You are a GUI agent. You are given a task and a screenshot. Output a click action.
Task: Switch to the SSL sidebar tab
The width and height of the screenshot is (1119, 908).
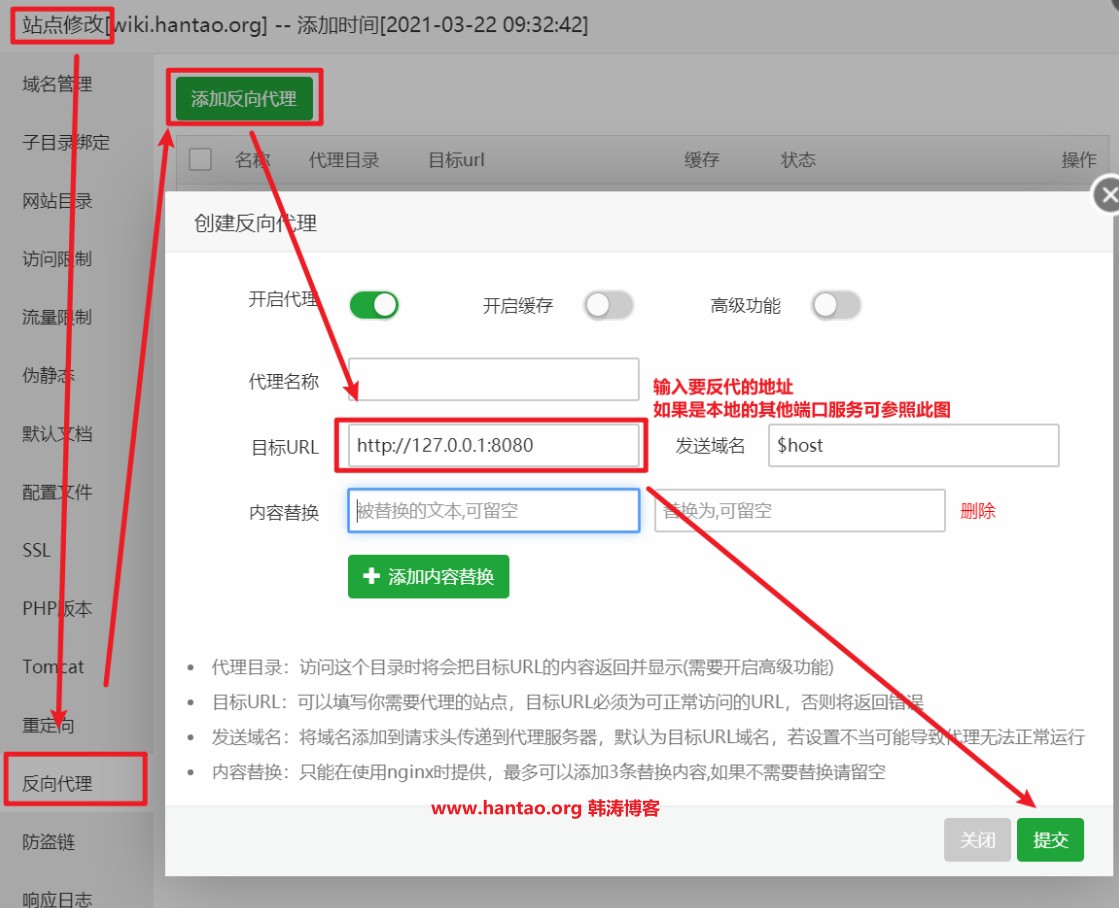pos(37,550)
